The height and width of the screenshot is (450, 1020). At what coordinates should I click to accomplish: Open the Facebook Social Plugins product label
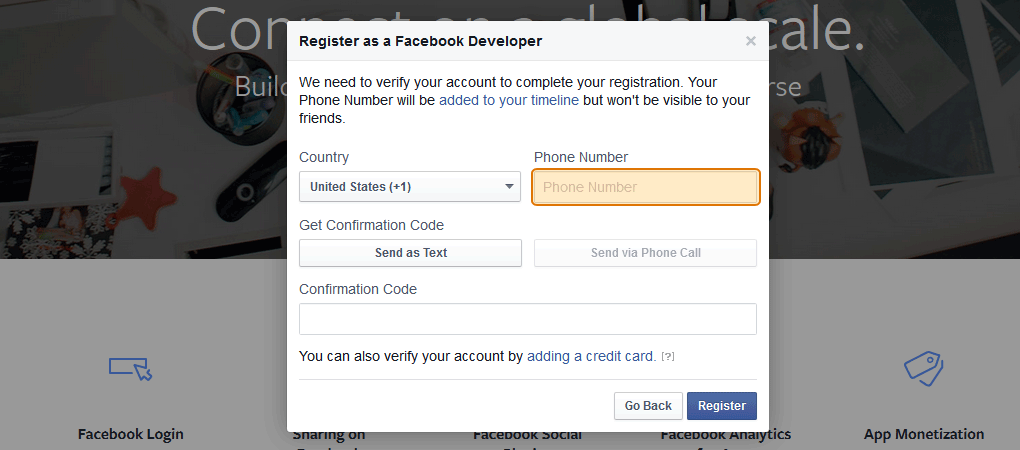pos(527,435)
